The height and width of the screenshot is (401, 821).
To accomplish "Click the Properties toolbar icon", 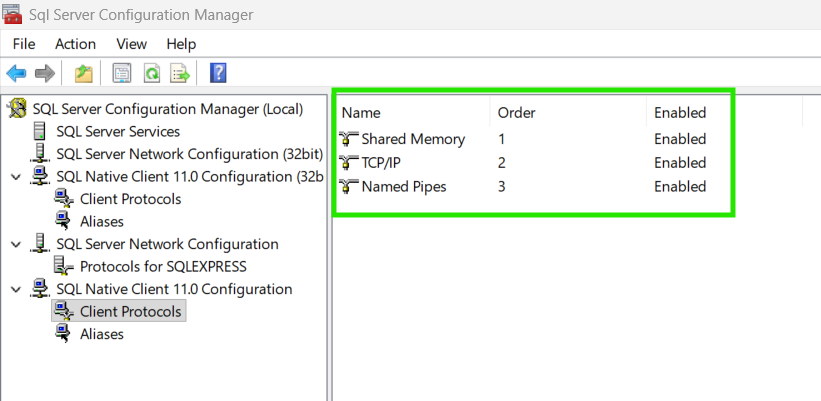I will [121, 73].
